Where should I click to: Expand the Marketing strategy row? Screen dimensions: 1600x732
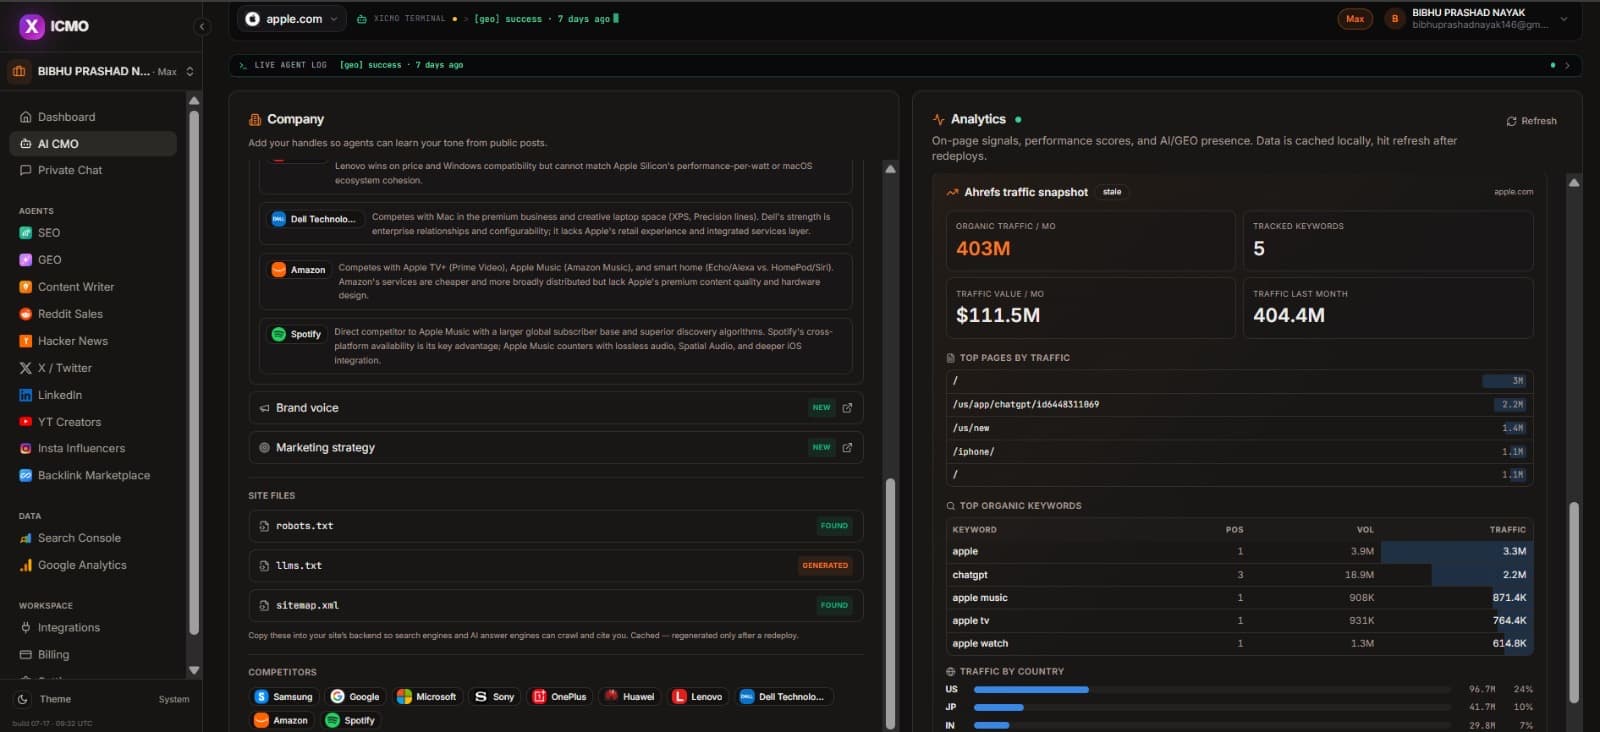556,448
